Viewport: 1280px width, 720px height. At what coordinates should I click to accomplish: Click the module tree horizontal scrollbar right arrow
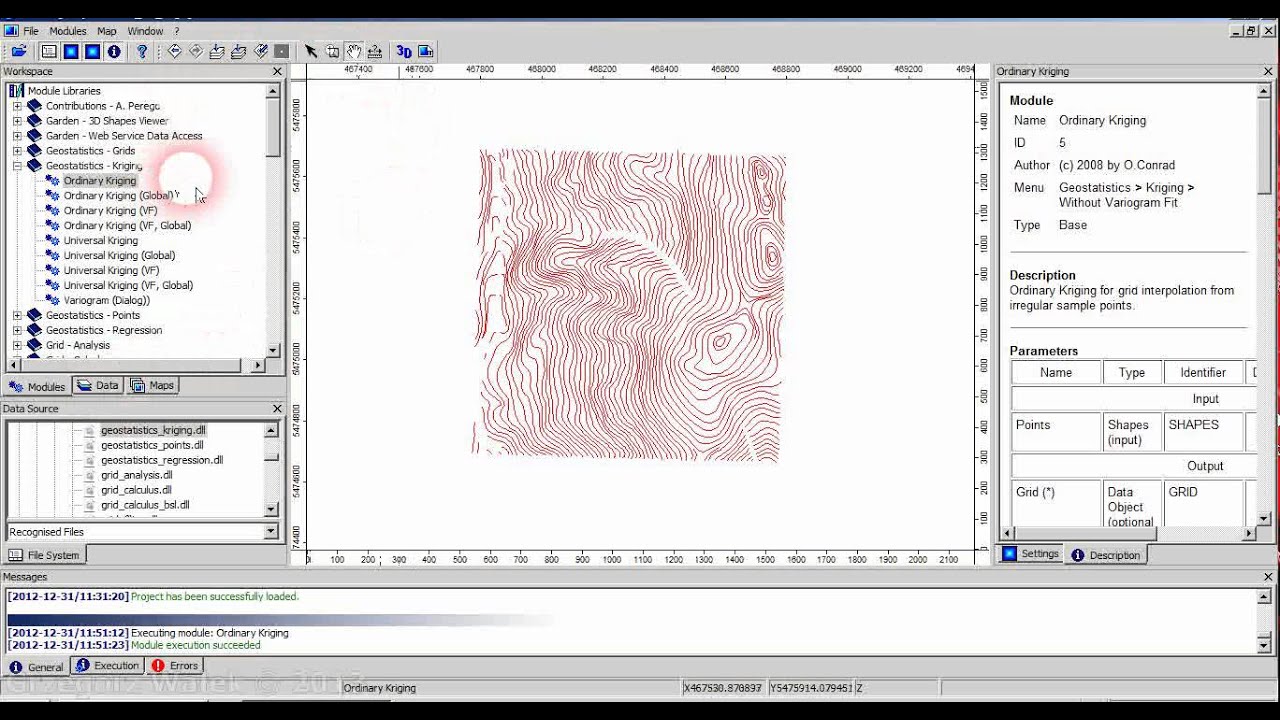pyautogui.click(x=258, y=365)
